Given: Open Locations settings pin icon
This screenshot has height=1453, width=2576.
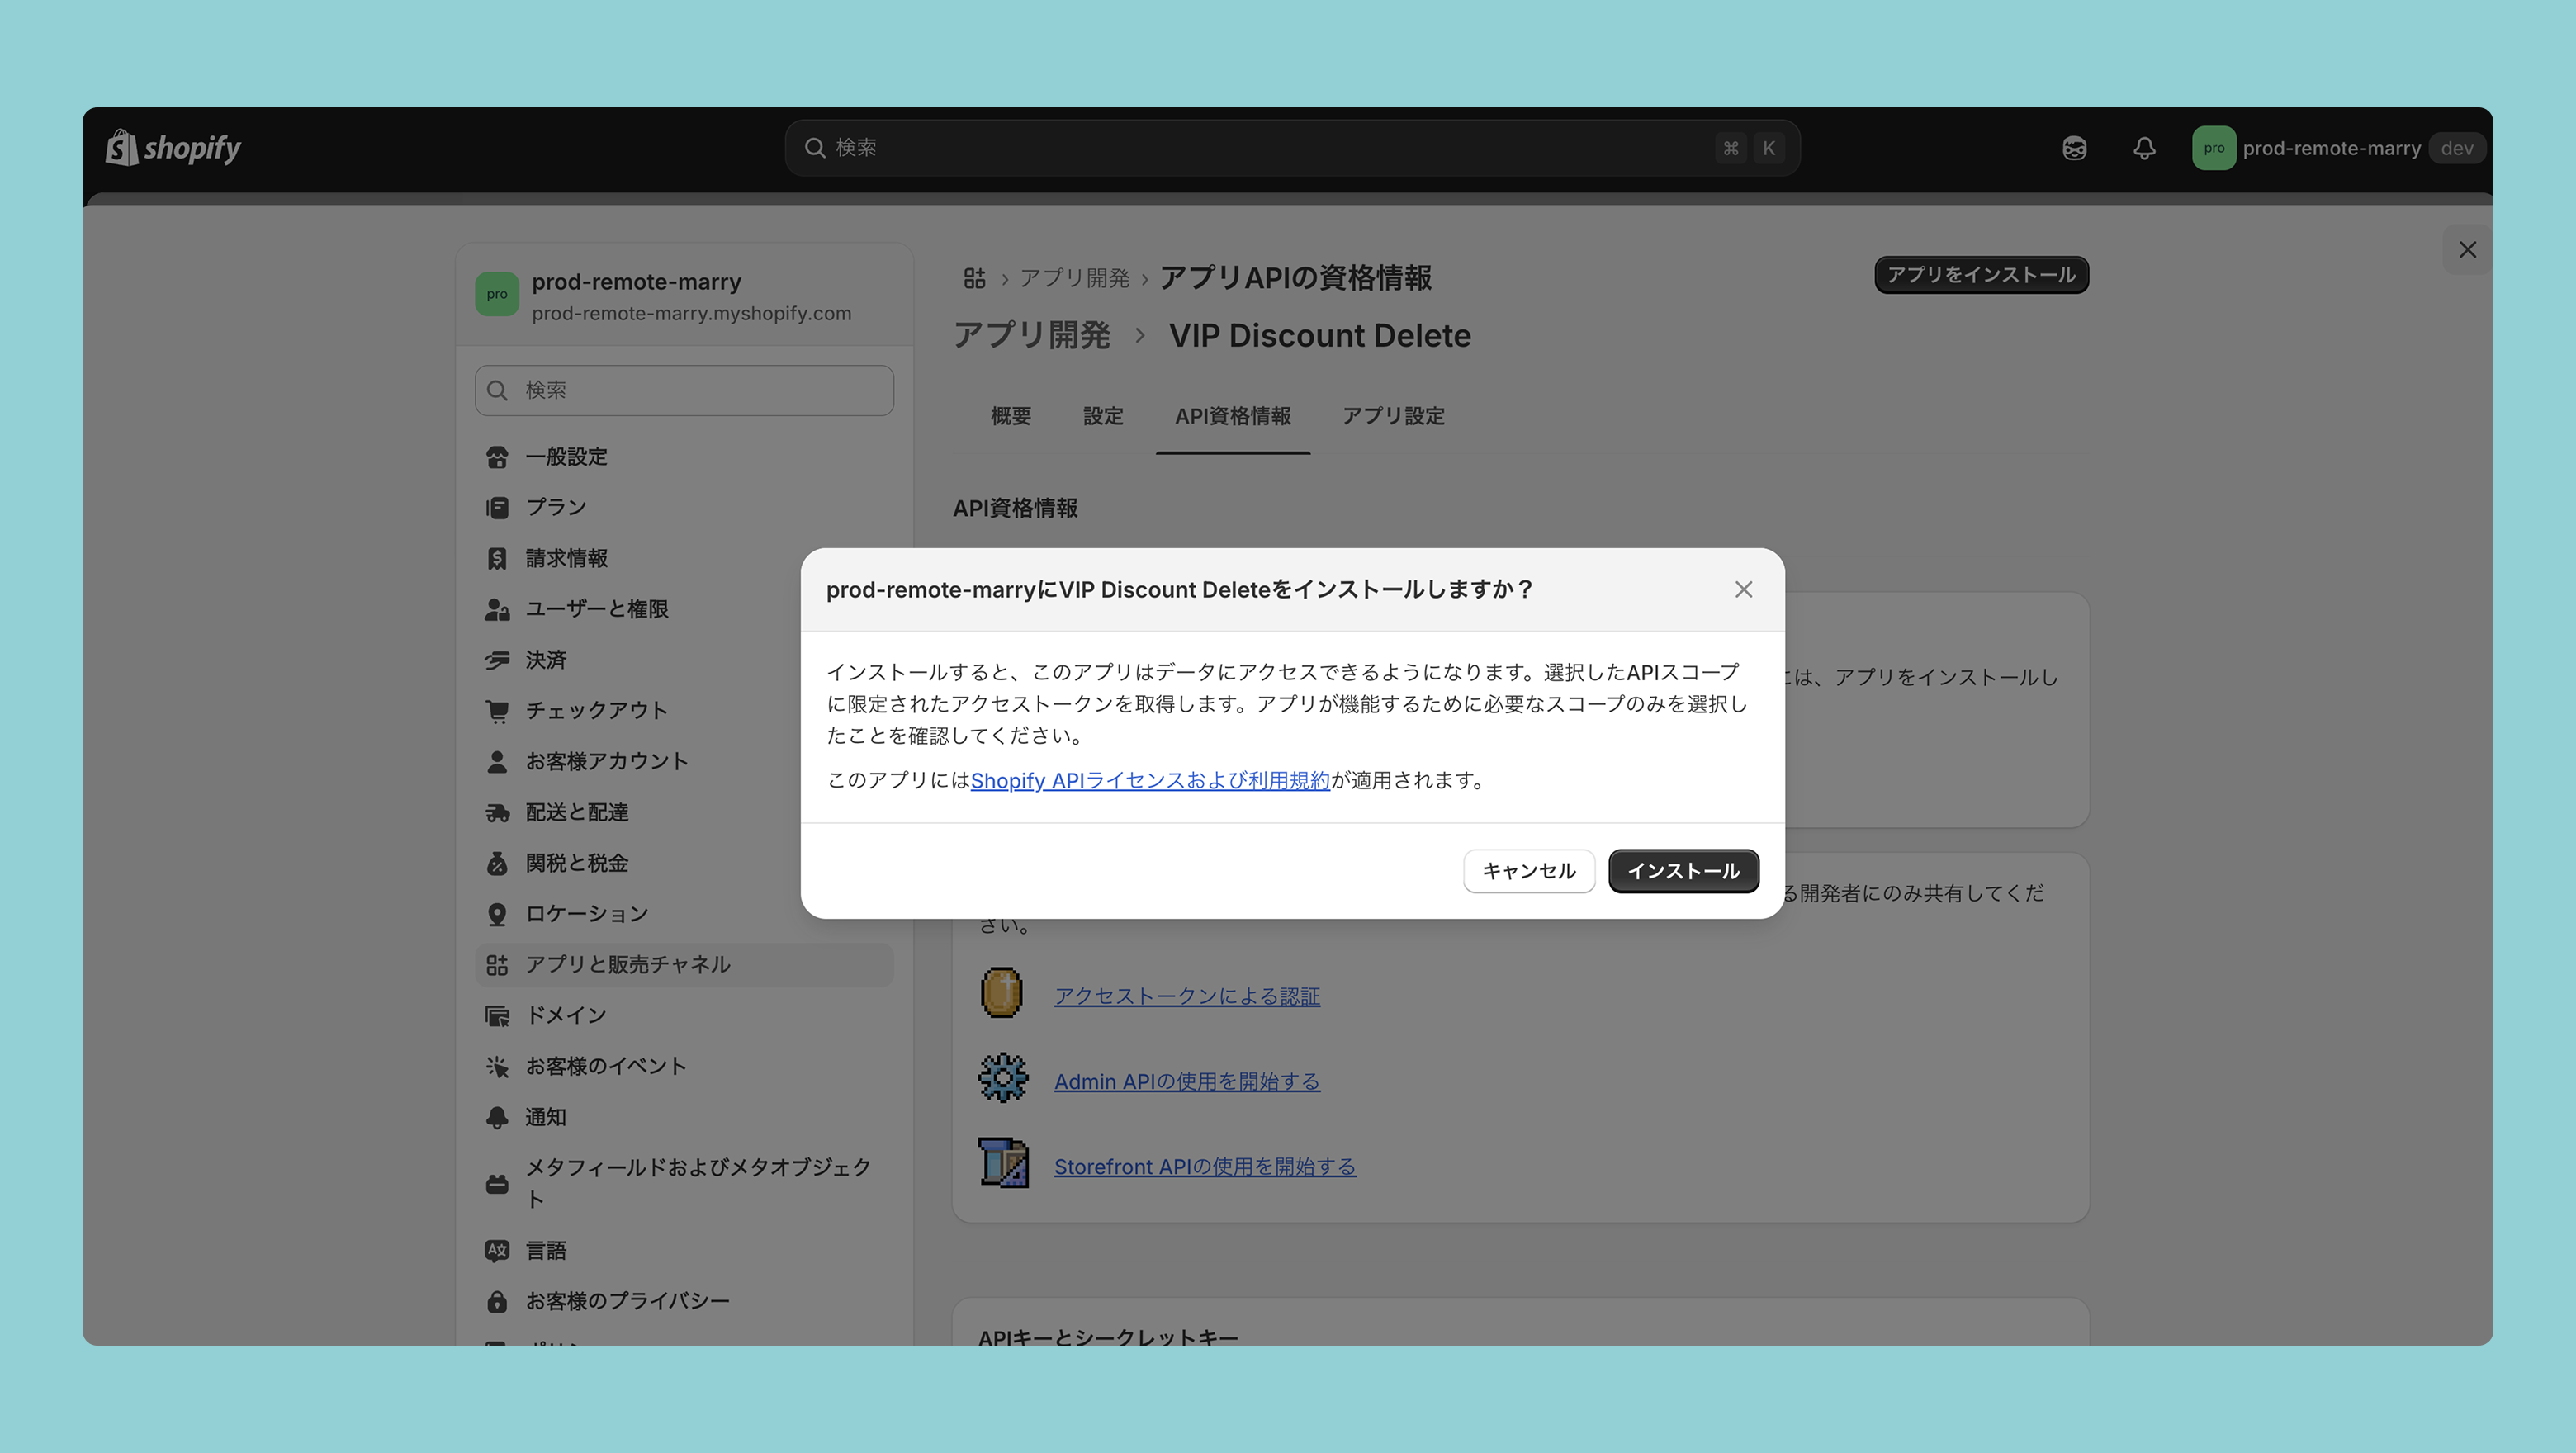Looking at the screenshot, I should click(x=497, y=914).
